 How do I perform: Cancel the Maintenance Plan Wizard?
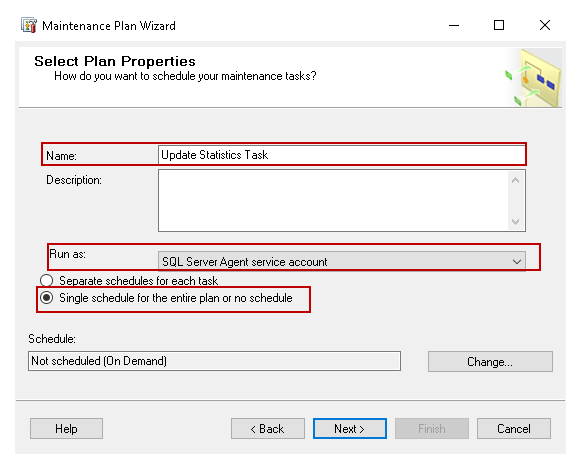(x=514, y=429)
